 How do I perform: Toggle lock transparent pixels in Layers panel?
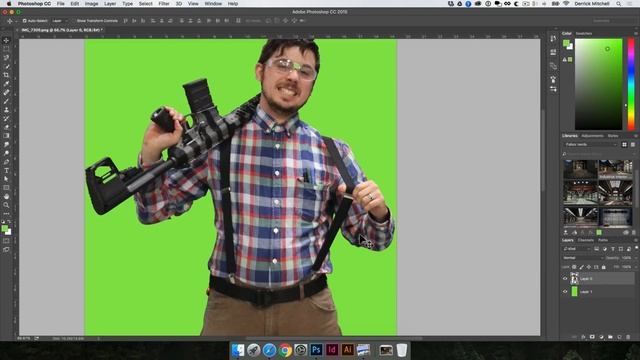574,267
